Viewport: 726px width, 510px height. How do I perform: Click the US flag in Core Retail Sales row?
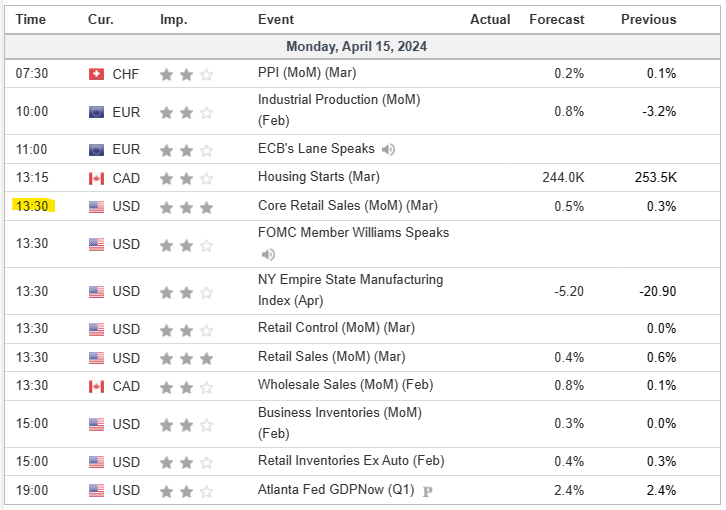click(96, 207)
